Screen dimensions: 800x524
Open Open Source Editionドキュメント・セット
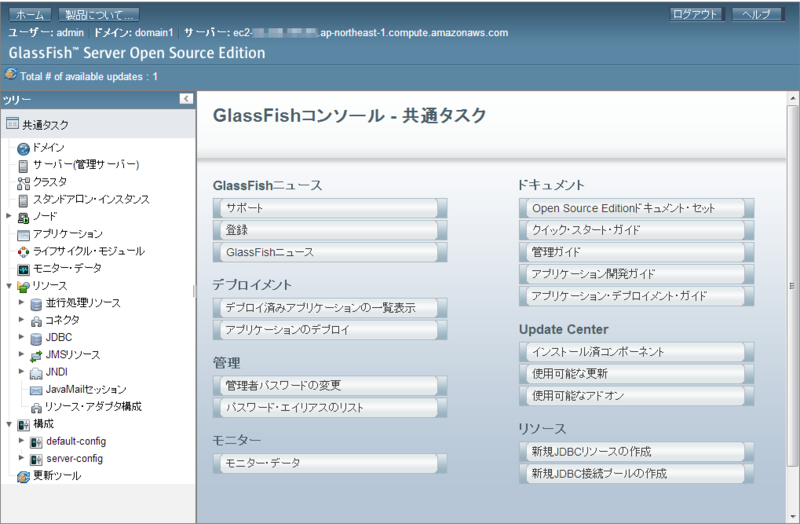(x=636, y=208)
